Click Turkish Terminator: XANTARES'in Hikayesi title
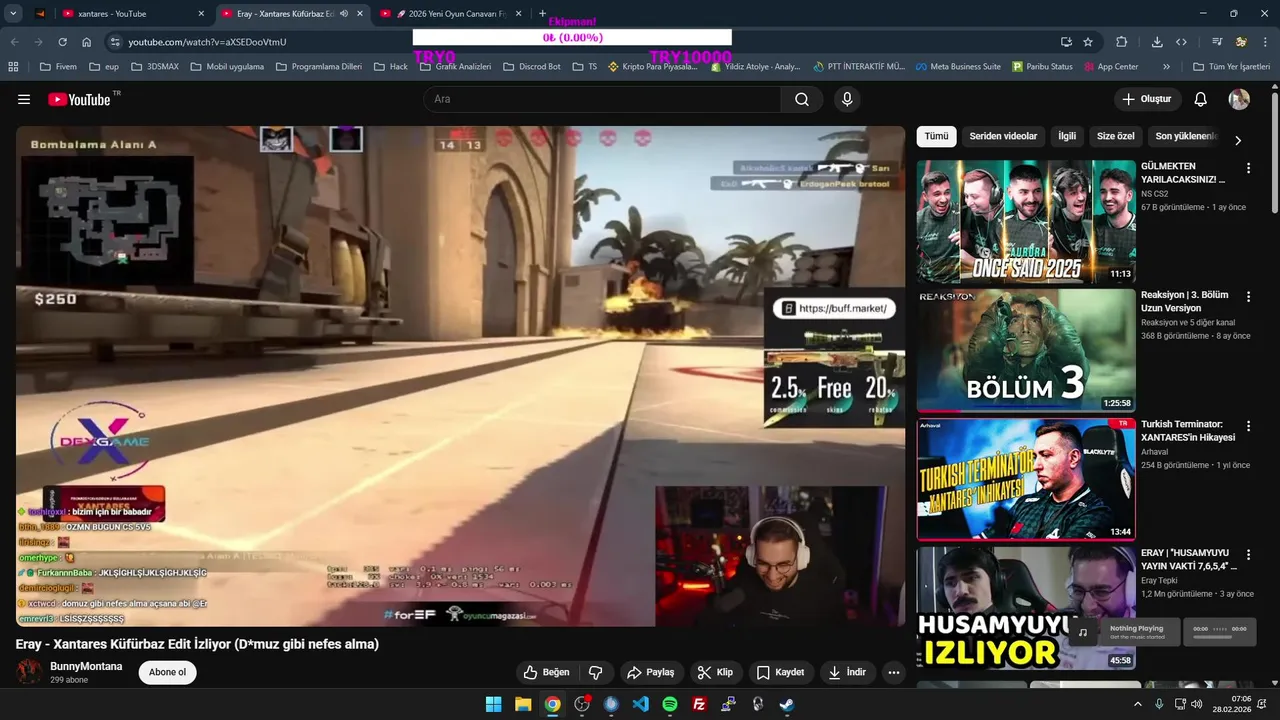The image size is (1280, 720). tap(1188, 431)
